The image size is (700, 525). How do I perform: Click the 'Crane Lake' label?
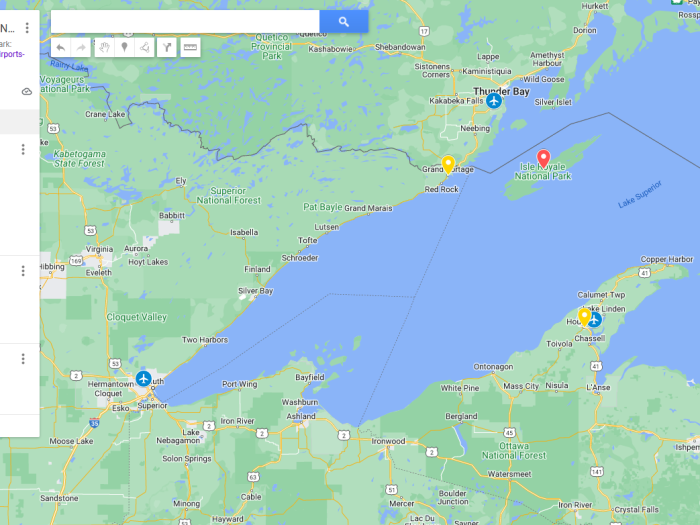click(105, 114)
